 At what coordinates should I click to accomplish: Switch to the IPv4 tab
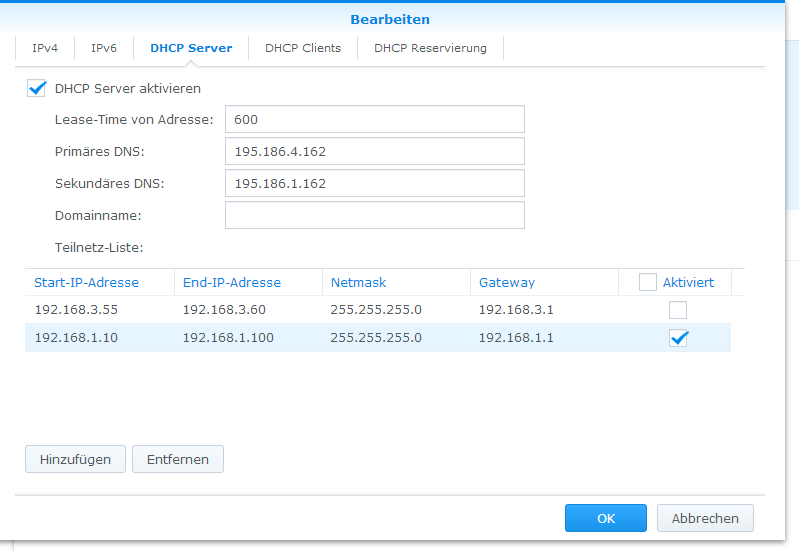pyautogui.click(x=45, y=48)
